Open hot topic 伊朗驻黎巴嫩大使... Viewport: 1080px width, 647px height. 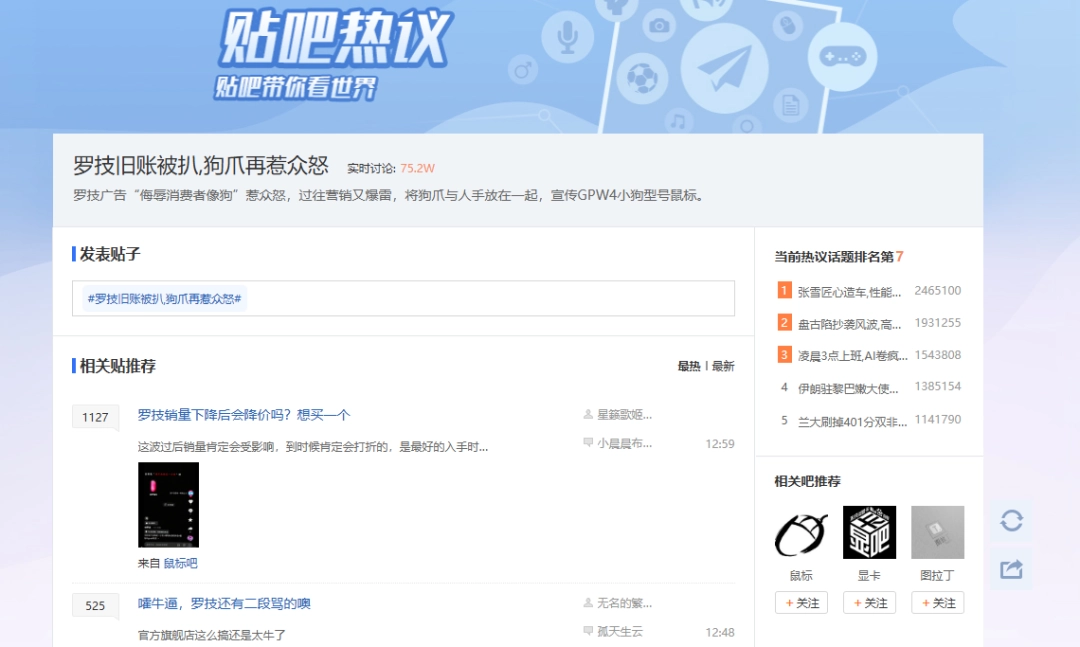pyautogui.click(x=848, y=389)
